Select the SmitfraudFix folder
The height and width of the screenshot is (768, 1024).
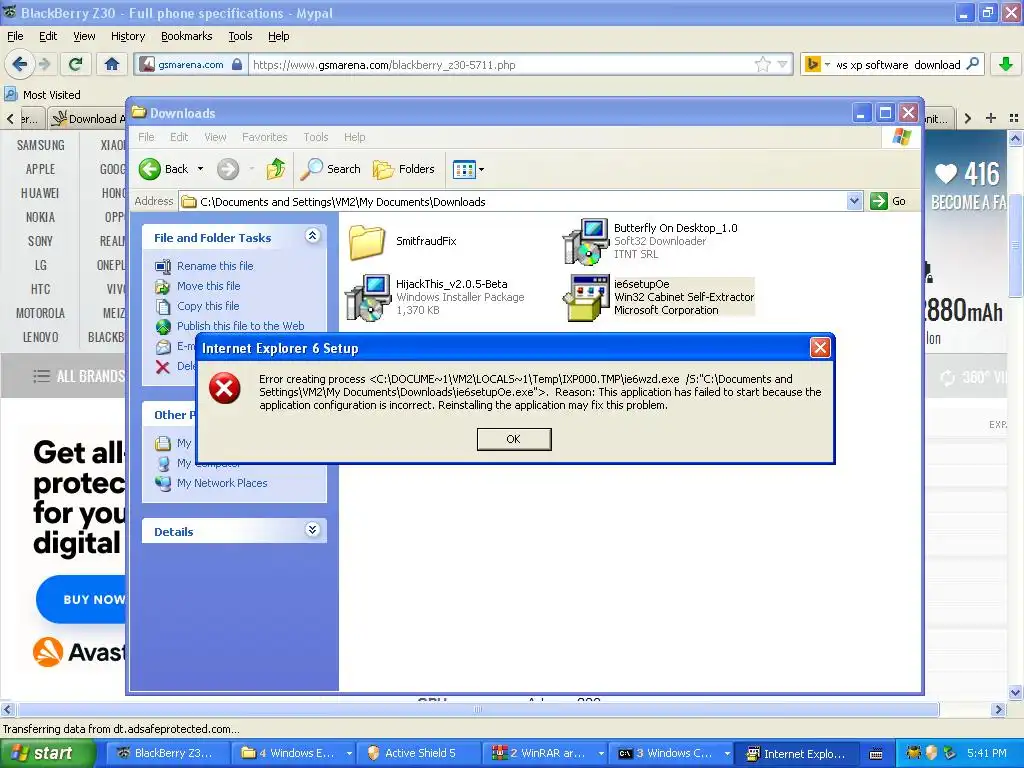pyautogui.click(x=402, y=241)
